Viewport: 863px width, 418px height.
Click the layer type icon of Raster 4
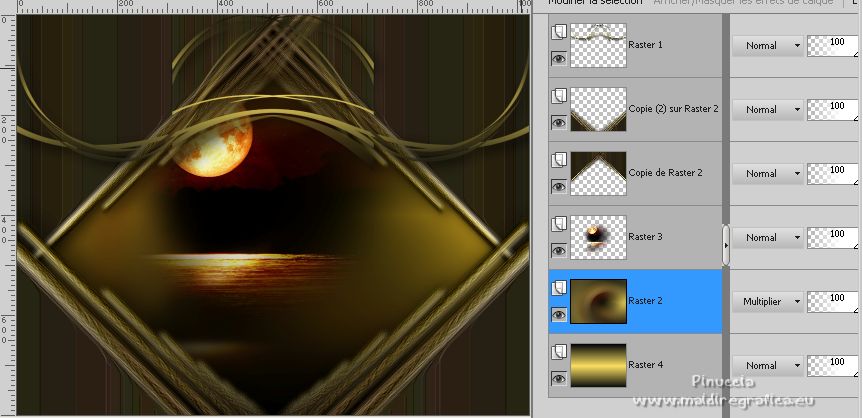click(559, 352)
